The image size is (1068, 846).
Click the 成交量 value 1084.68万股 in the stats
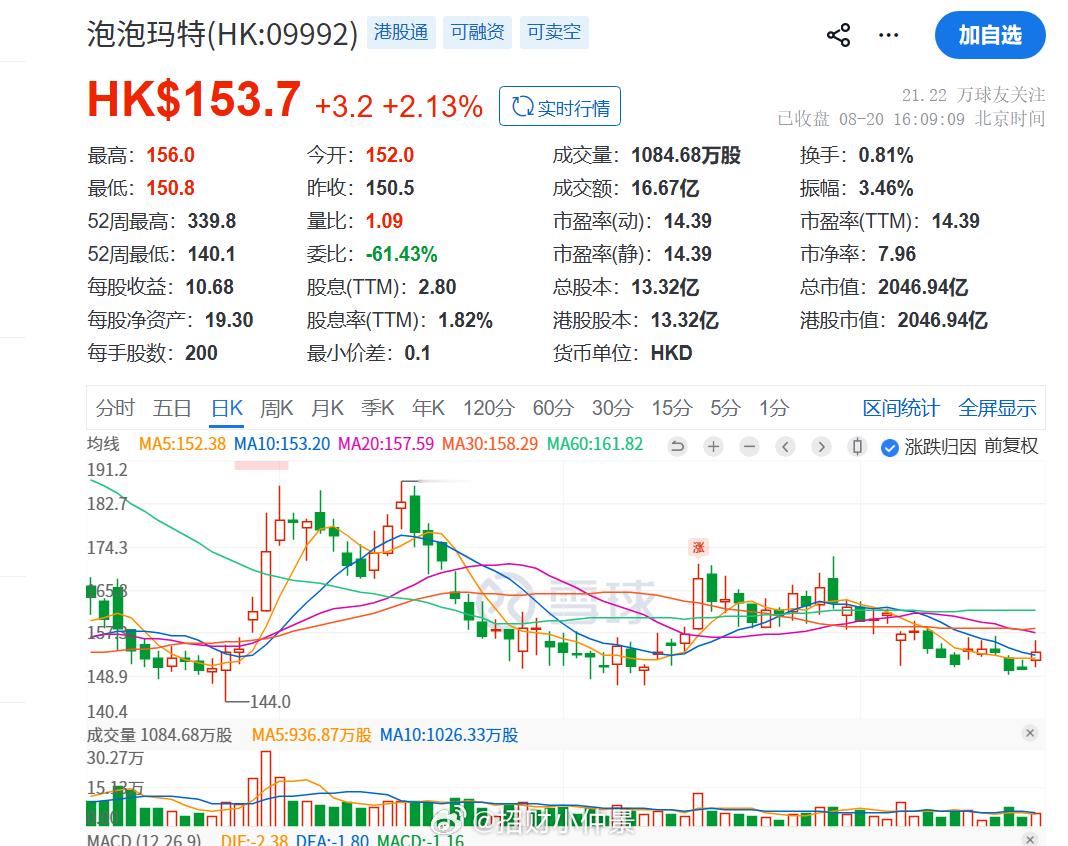685,155
